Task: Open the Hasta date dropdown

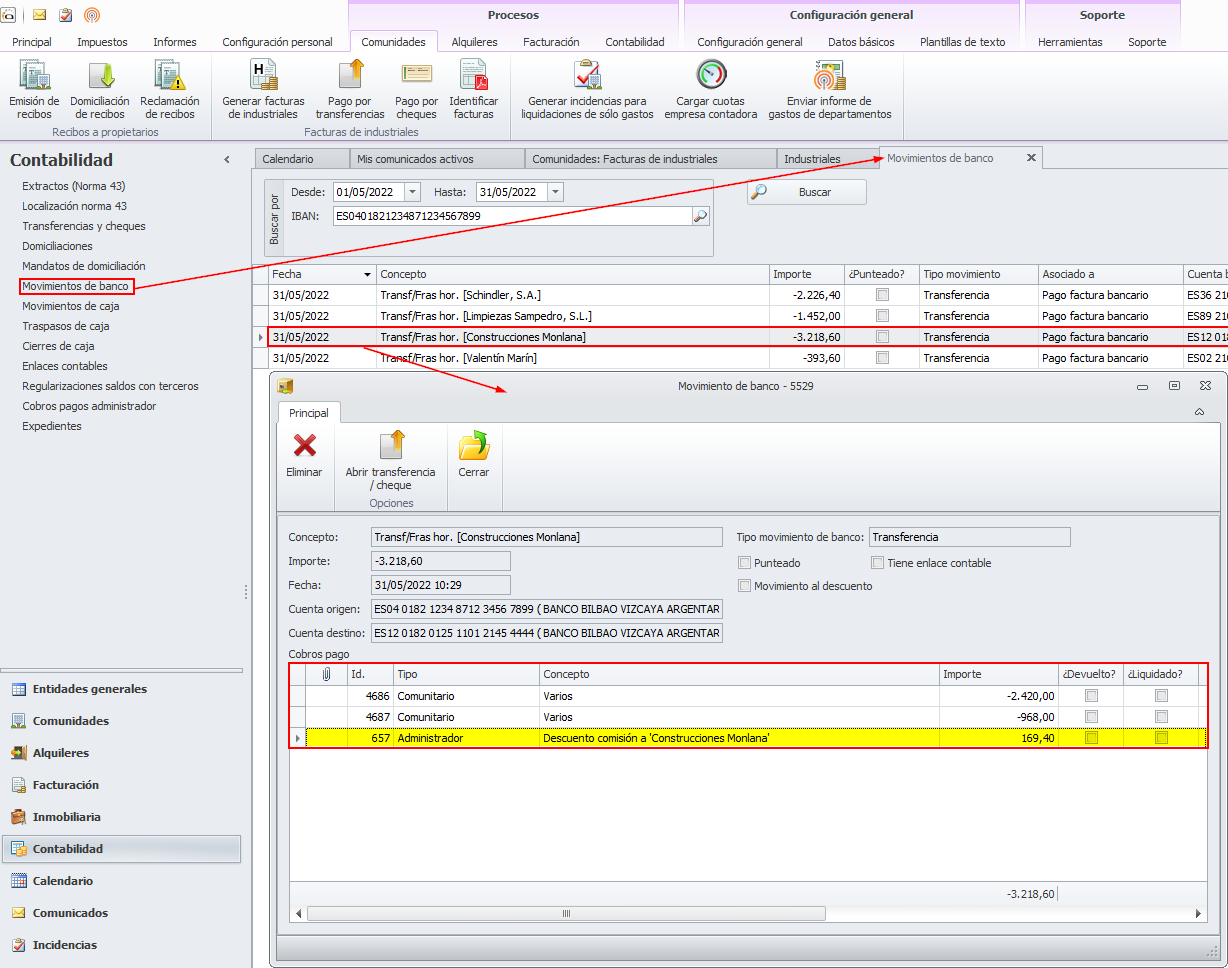Action: 556,192
